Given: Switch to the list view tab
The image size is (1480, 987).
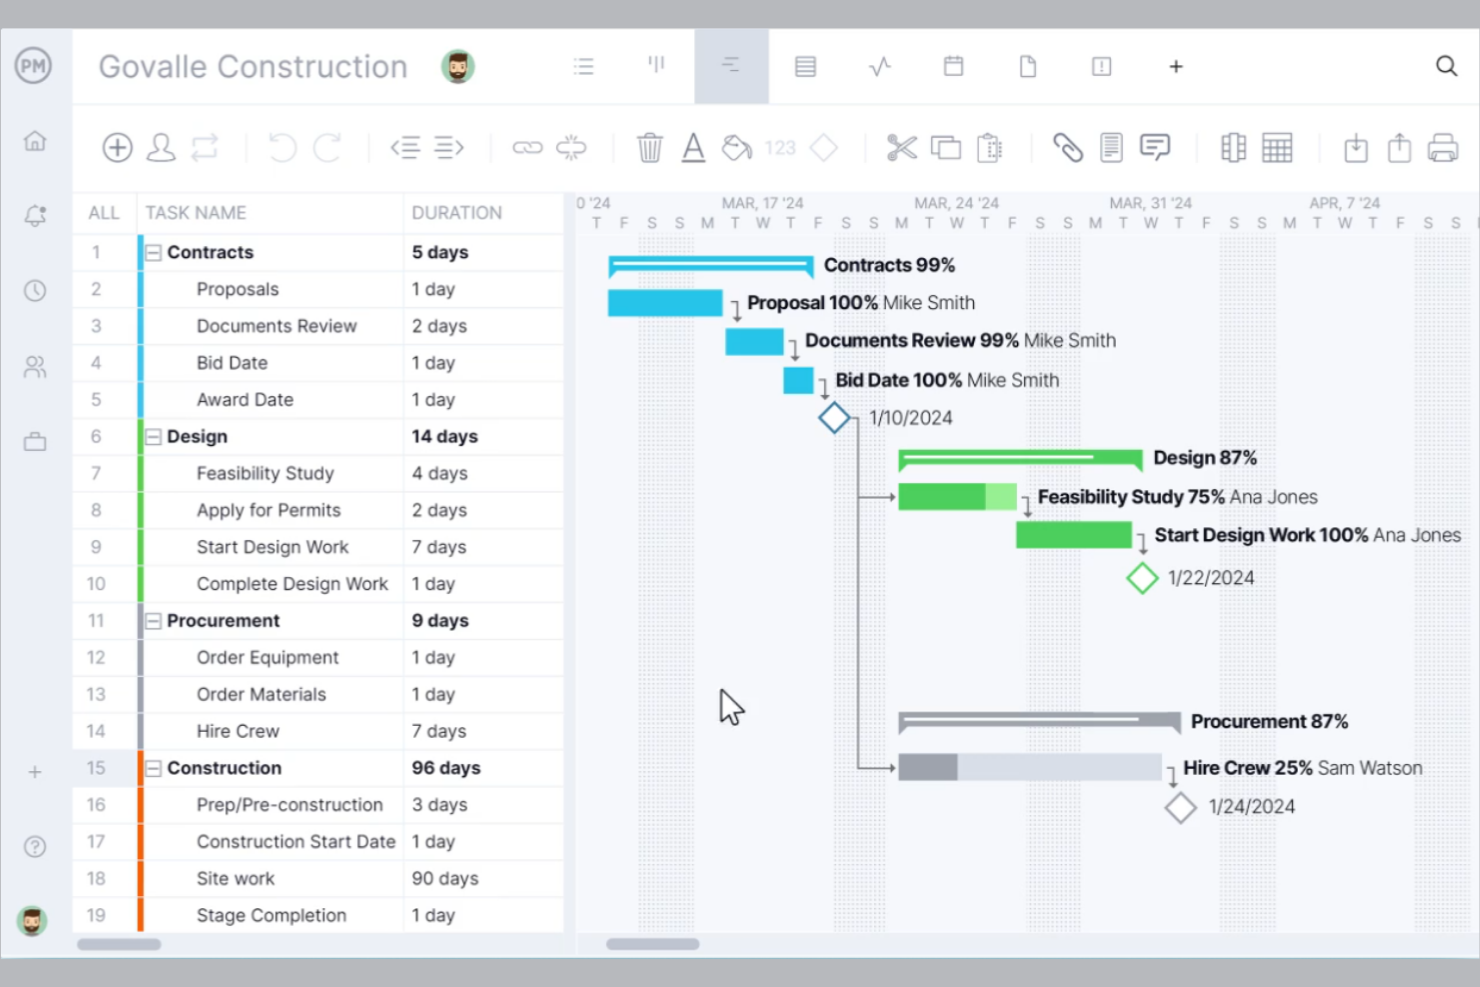Looking at the screenshot, I should [x=584, y=66].
